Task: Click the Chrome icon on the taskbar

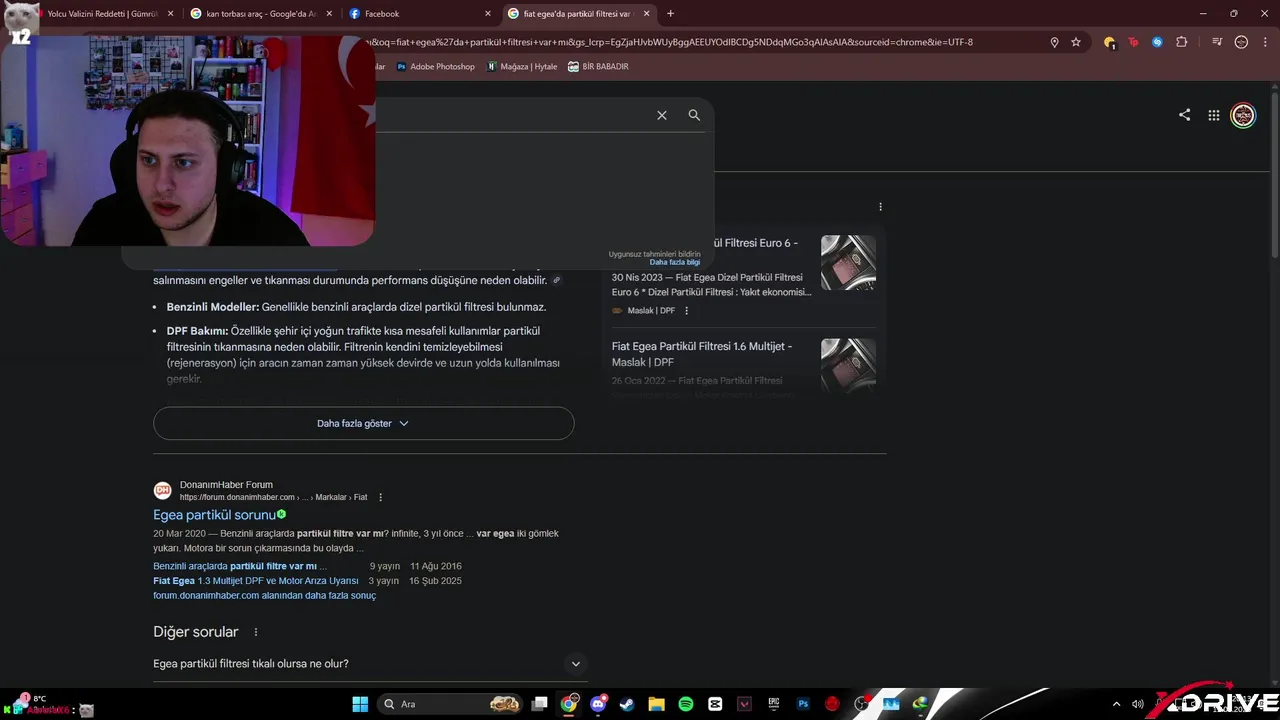Action: click(x=569, y=704)
